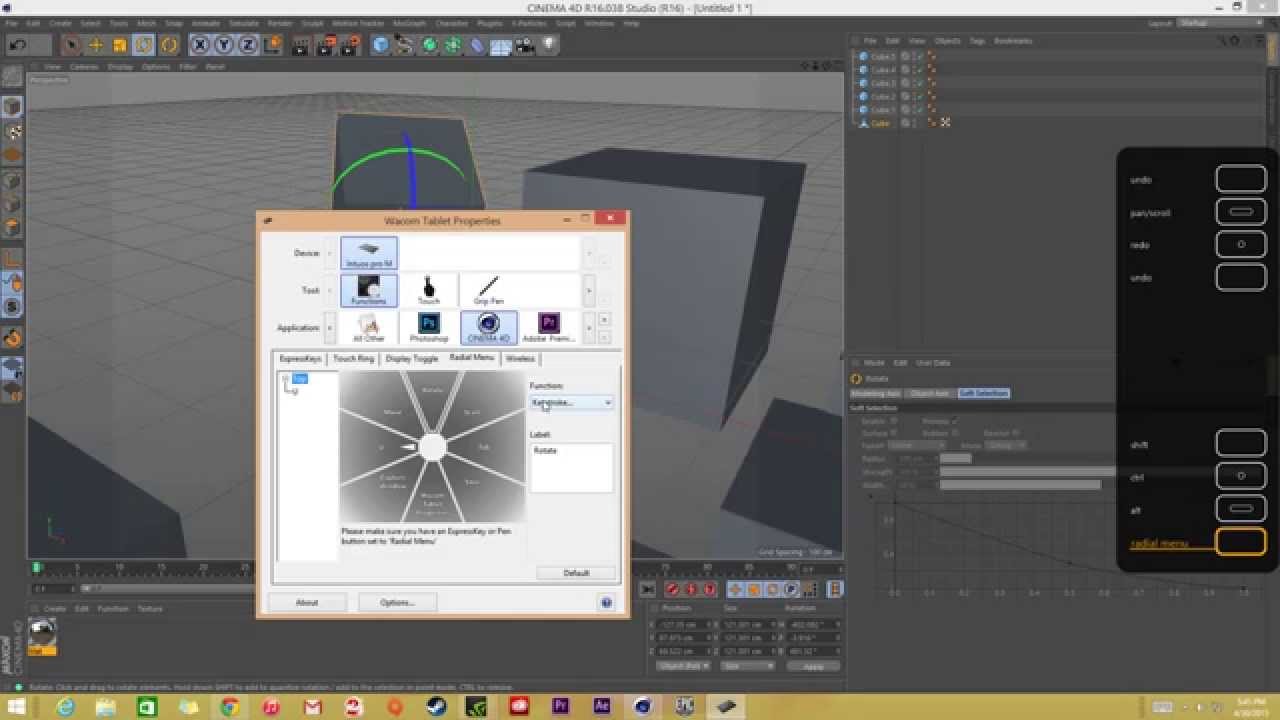
Task: Switch to the Display Toggle tab
Action: [x=412, y=358]
